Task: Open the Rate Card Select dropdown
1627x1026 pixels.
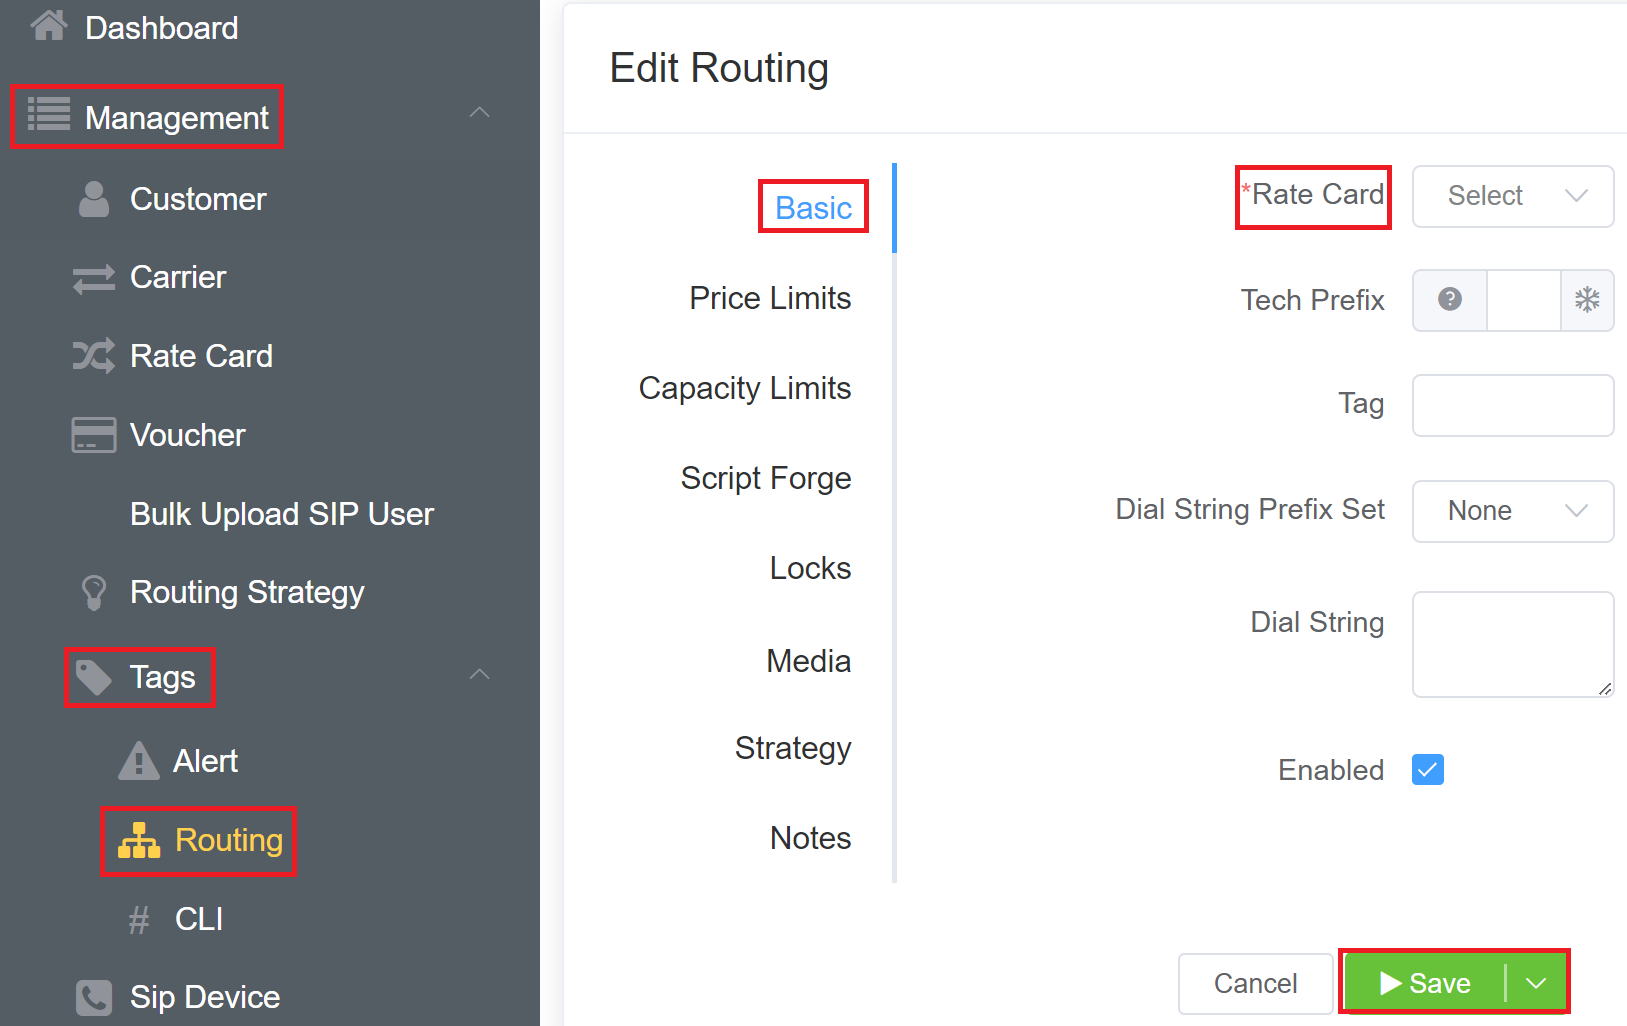Action: 1512,196
